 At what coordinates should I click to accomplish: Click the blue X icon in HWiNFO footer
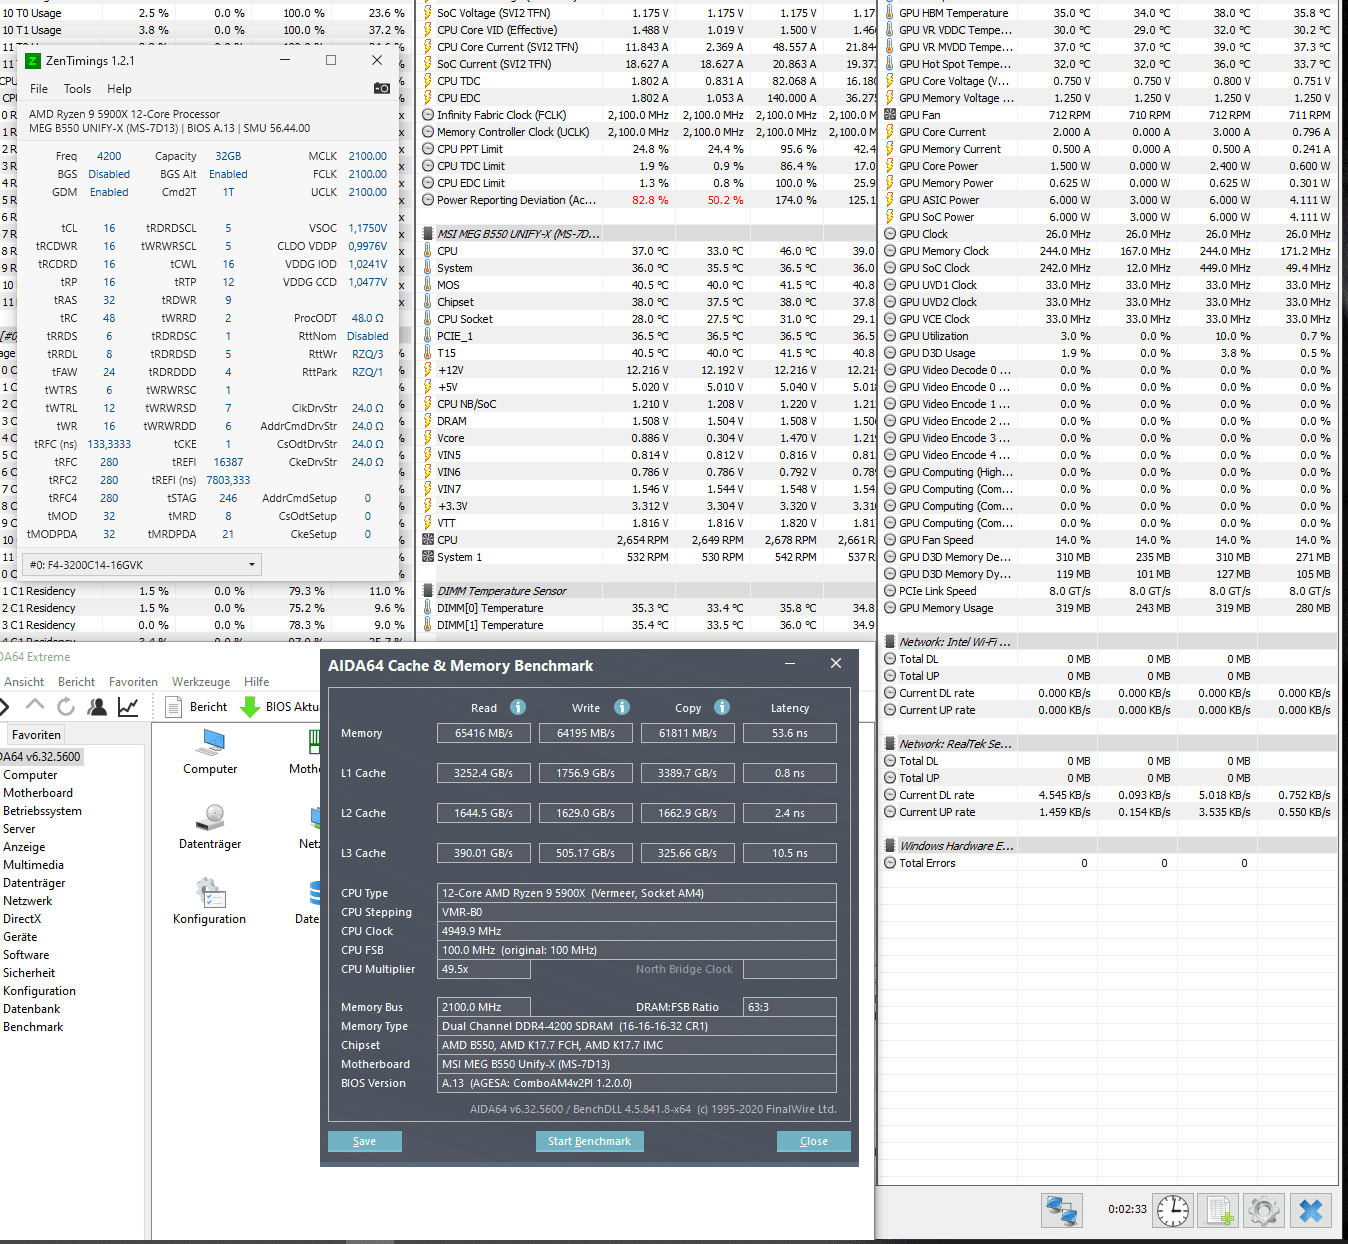(x=1311, y=1210)
